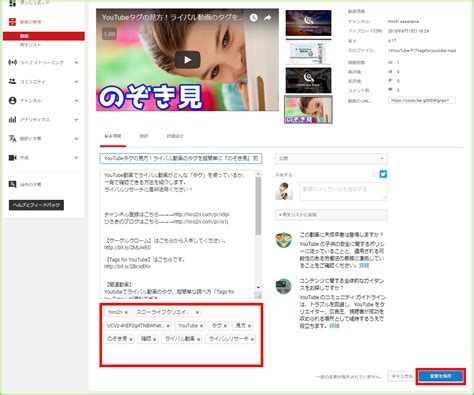The width and height of the screenshot is (474, 395).
Task: Click the share message input field
Action: [343, 192]
